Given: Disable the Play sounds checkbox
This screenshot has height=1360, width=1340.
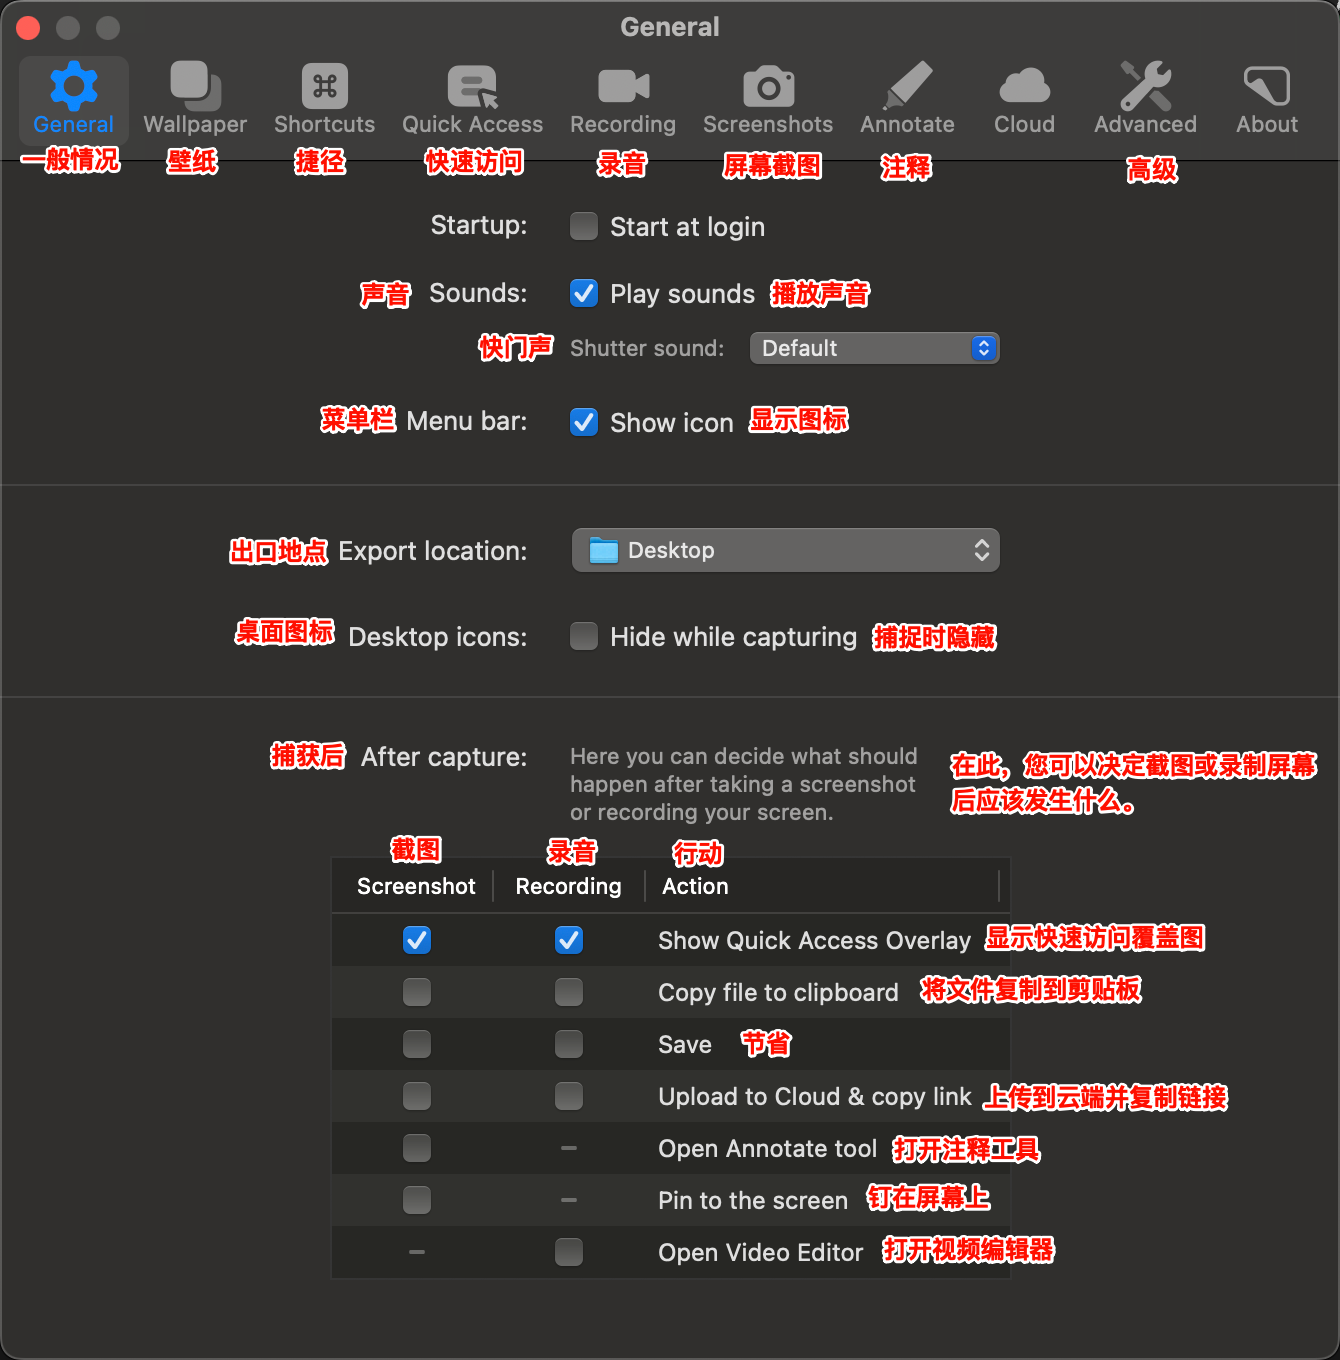Looking at the screenshot, I should coord(584,293).
